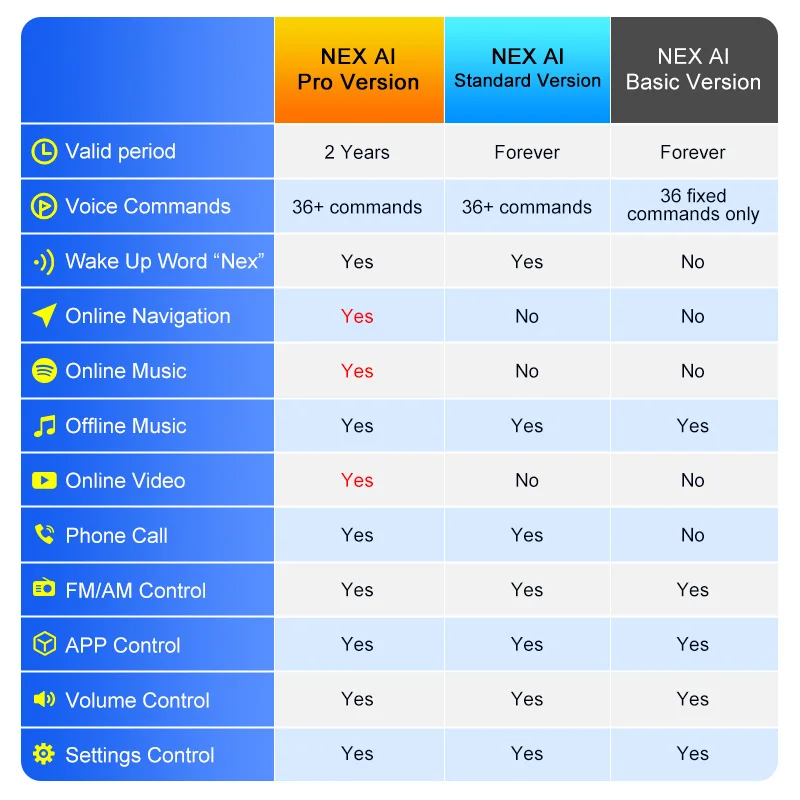The width and height of the screenshot is (800, 800).
Task: Click the Voice Commands play icon
Action: click(x=44, y=207)
